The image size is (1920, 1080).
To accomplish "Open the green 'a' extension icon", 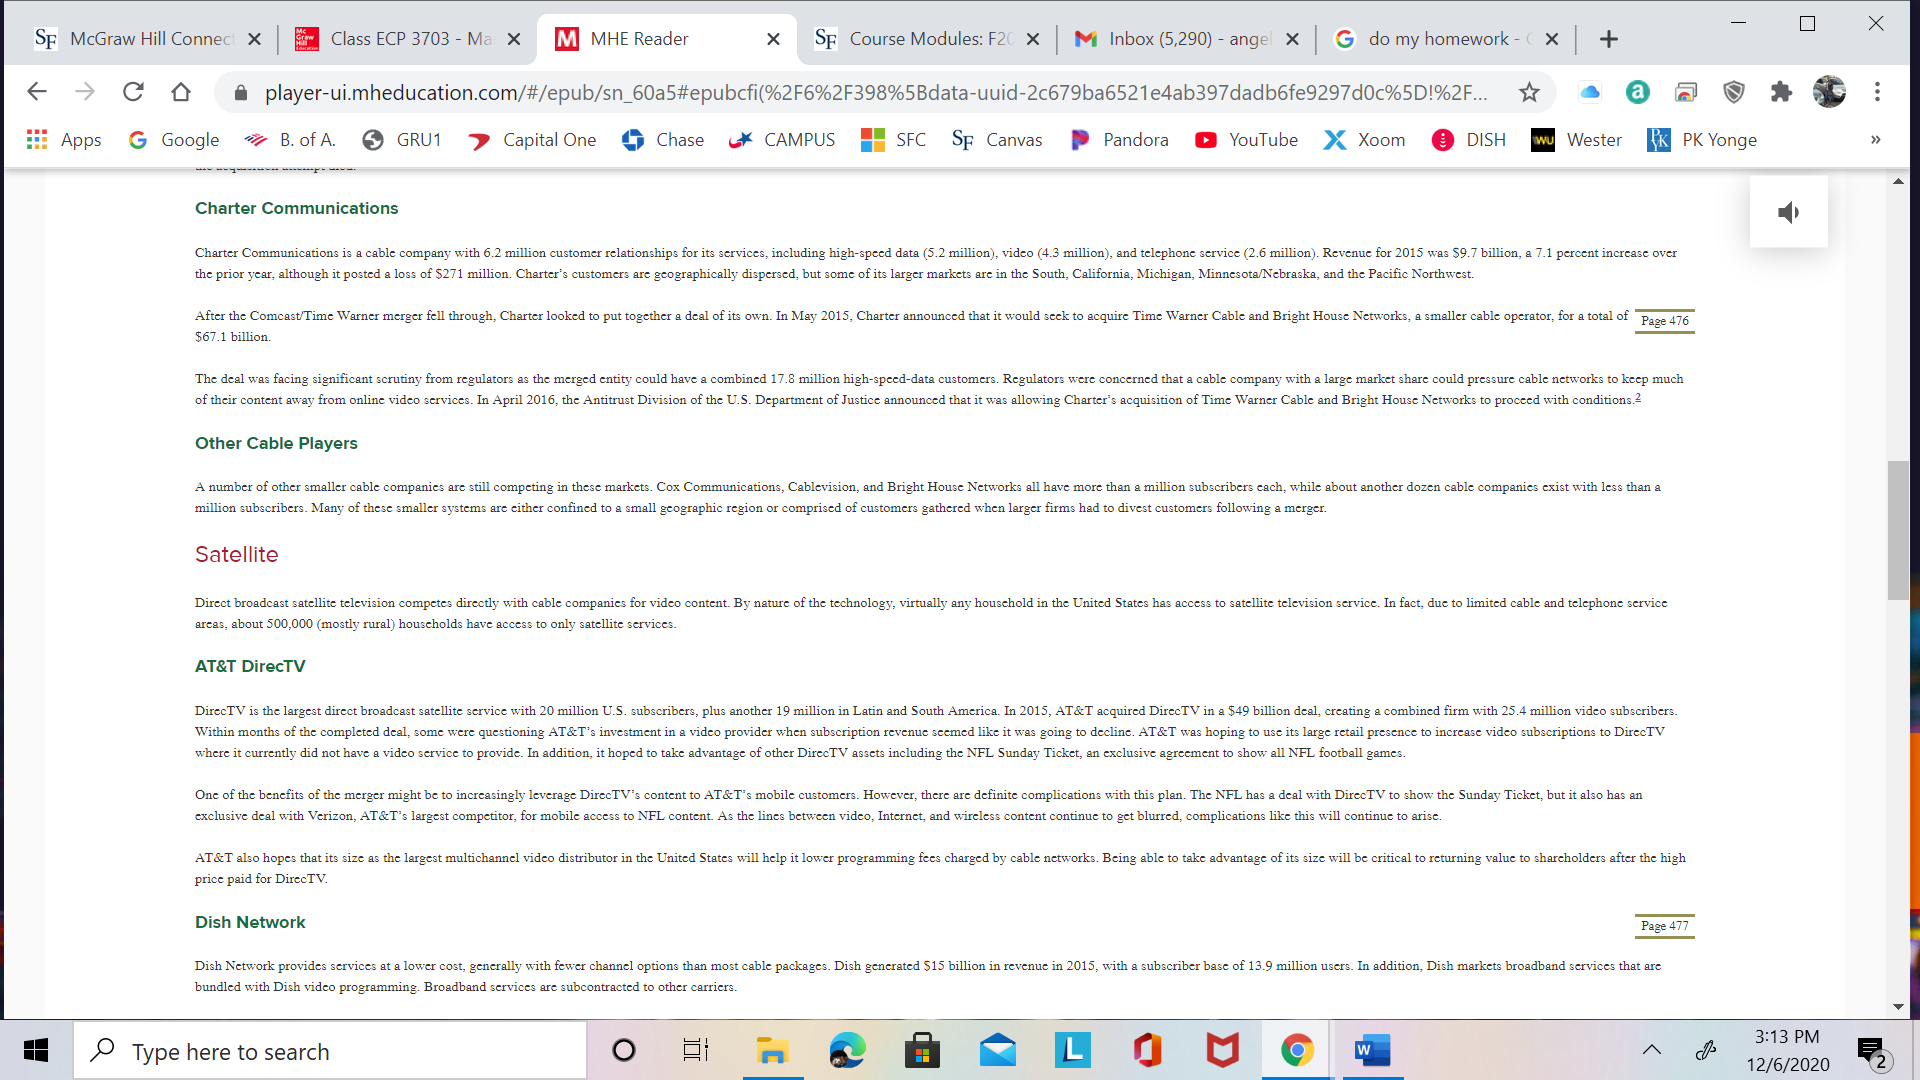I will pyautogui.click(x=1637, y=92).
